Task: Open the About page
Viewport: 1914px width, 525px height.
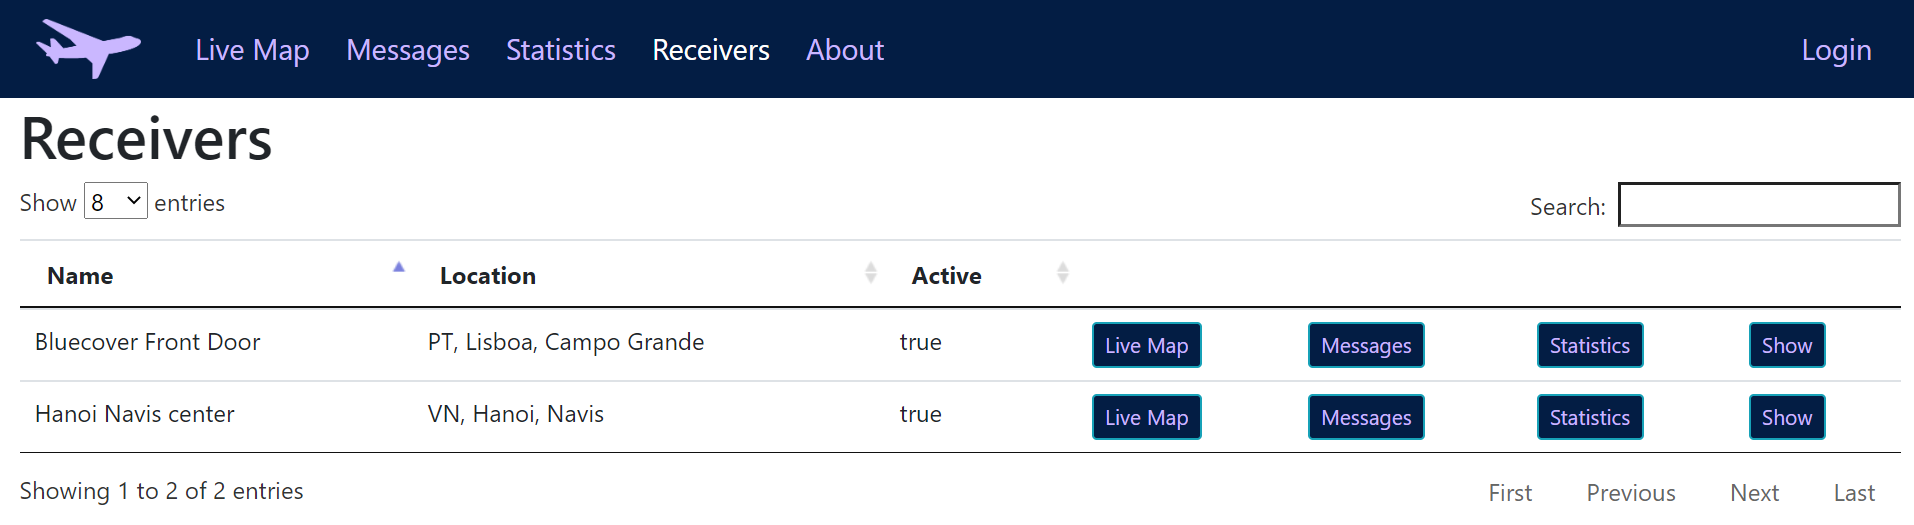Action: (845, 50)
